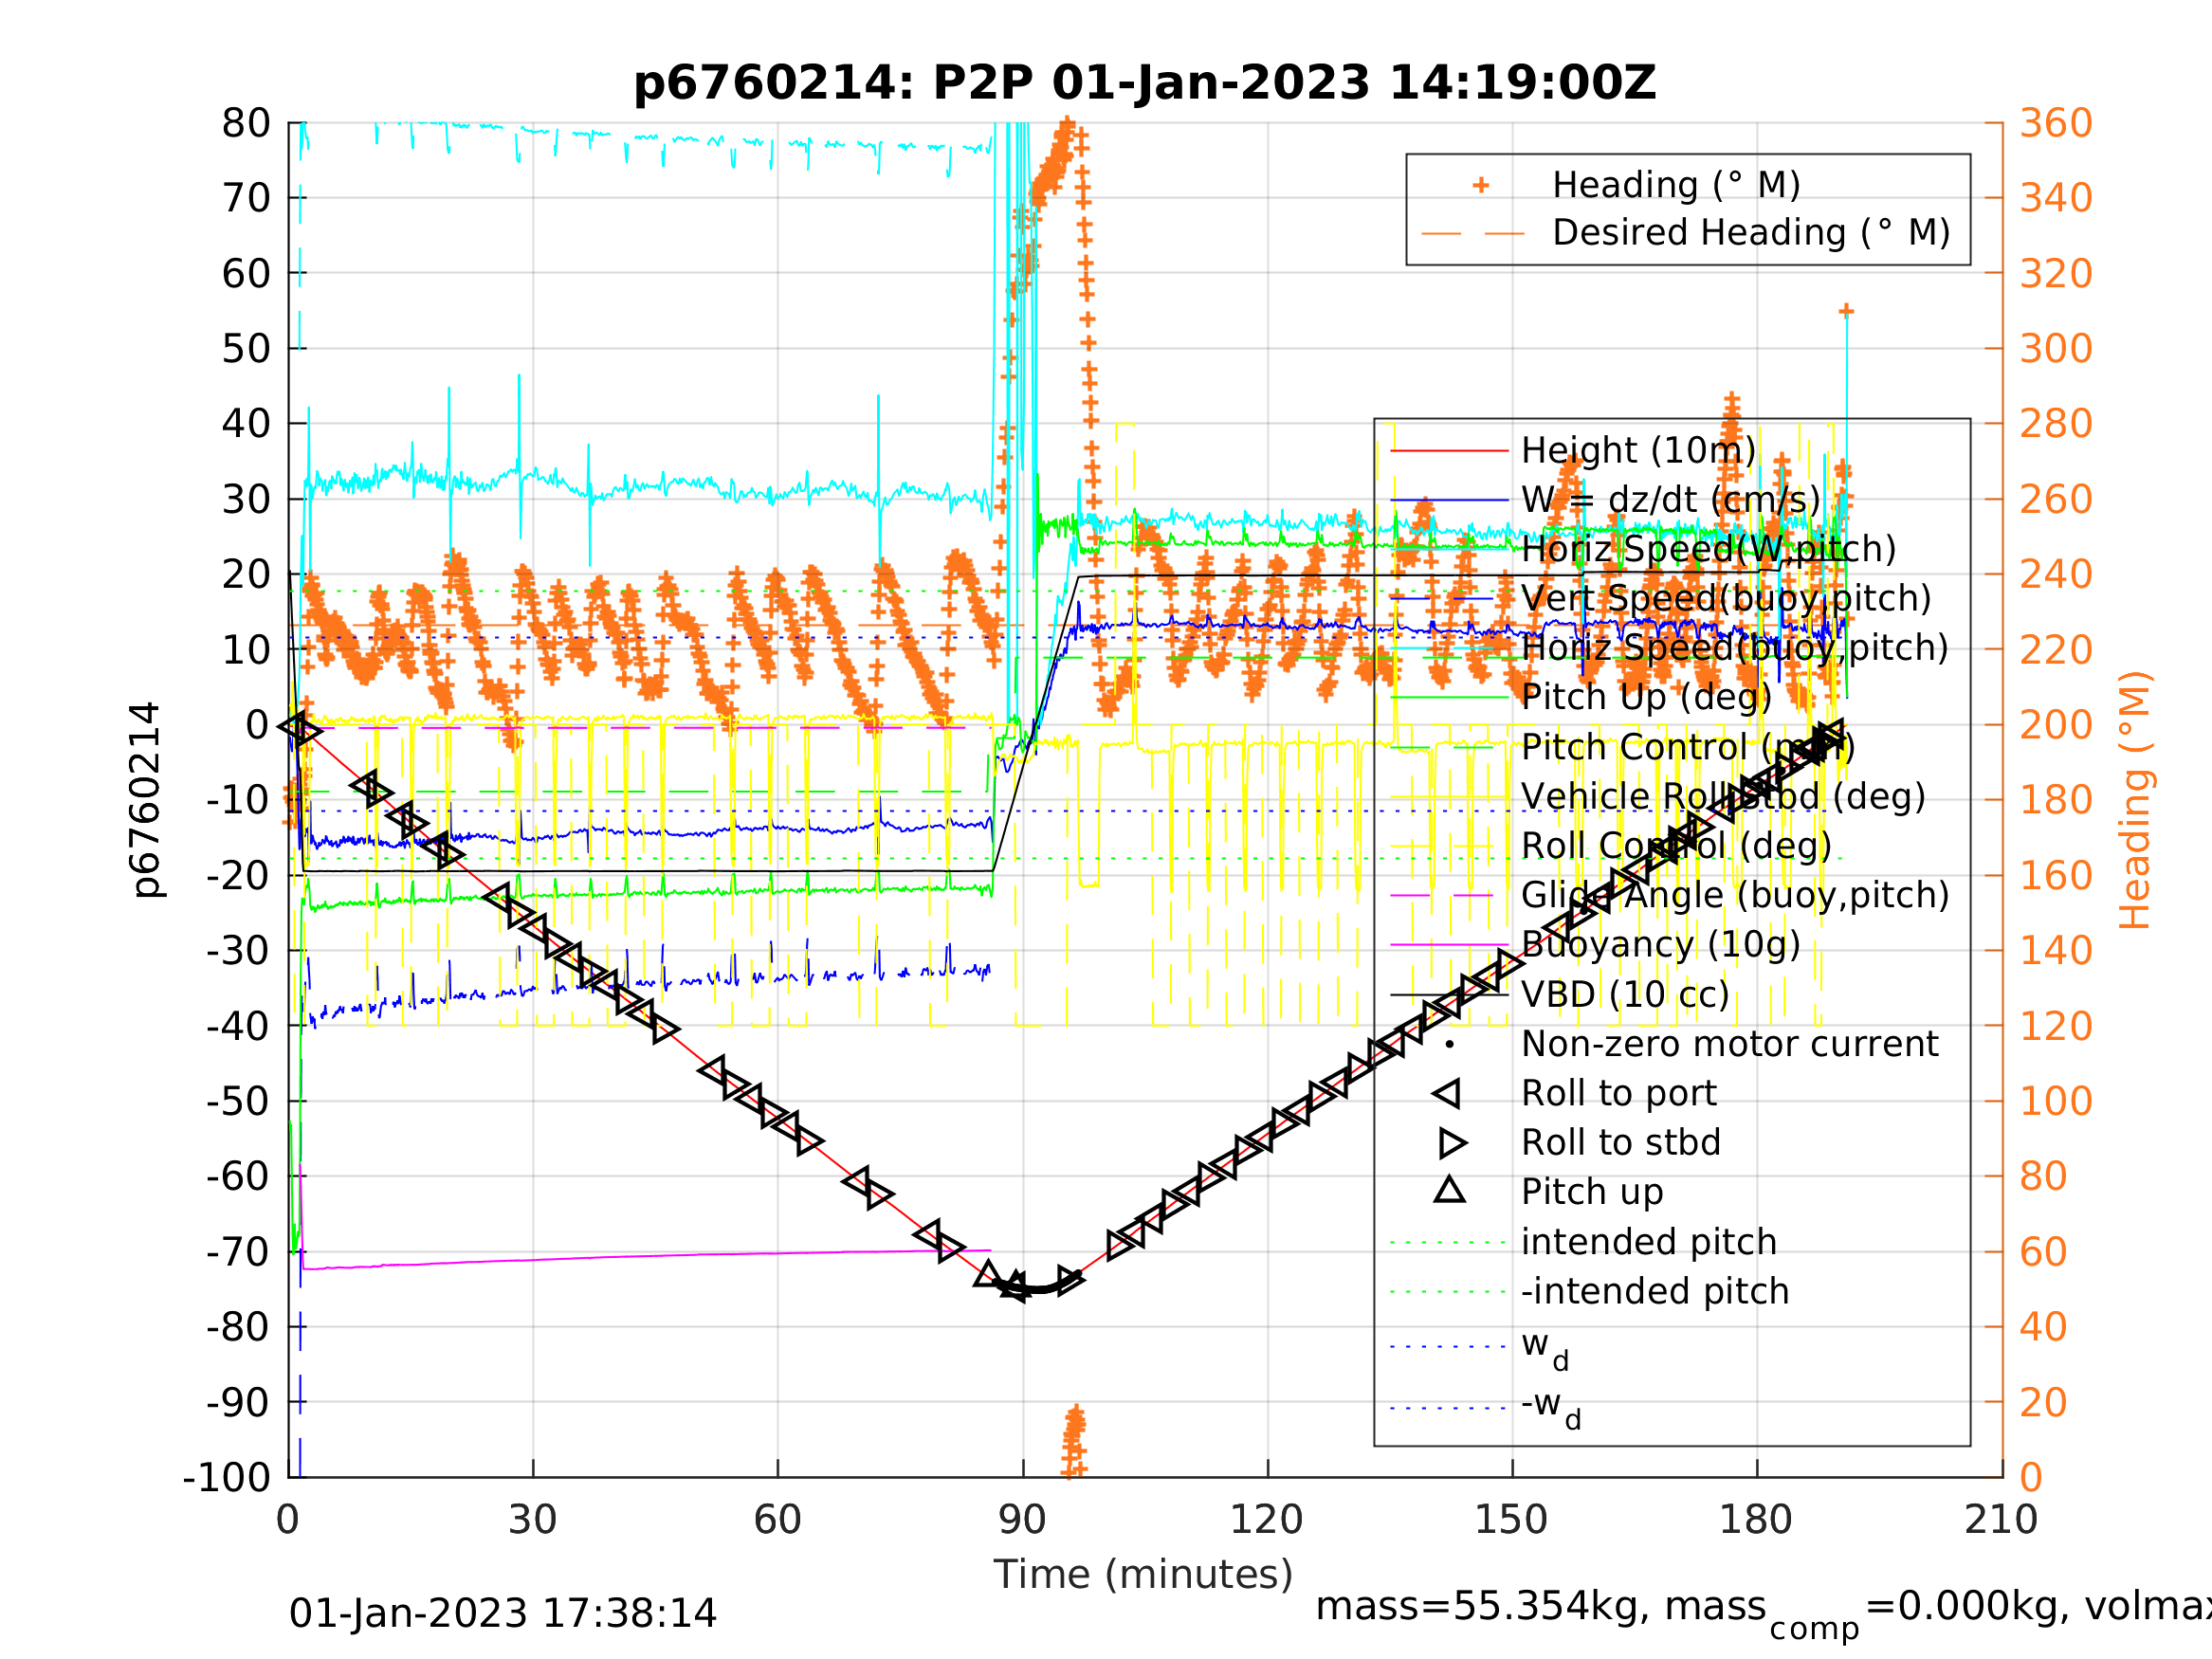Click the Roll to stbd triangle legend marker

(x=1452, y=1142)
